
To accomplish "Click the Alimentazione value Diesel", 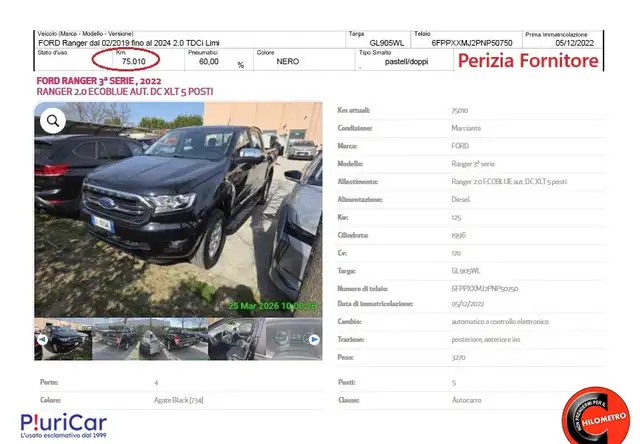I will pyautogui.click(x=460, y=199).
